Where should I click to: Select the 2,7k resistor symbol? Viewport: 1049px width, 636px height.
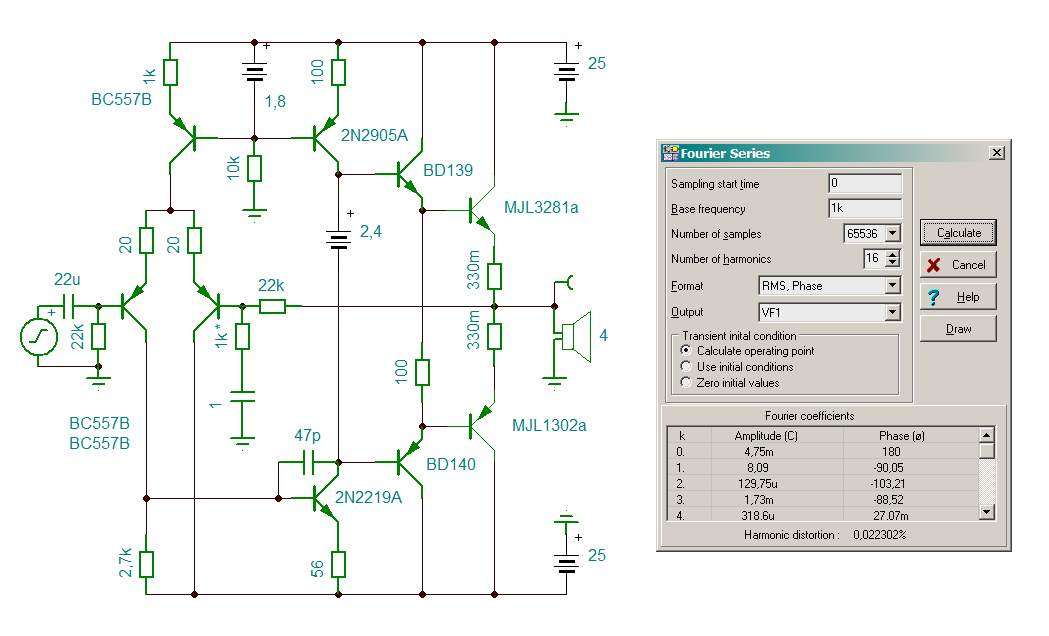147,564
